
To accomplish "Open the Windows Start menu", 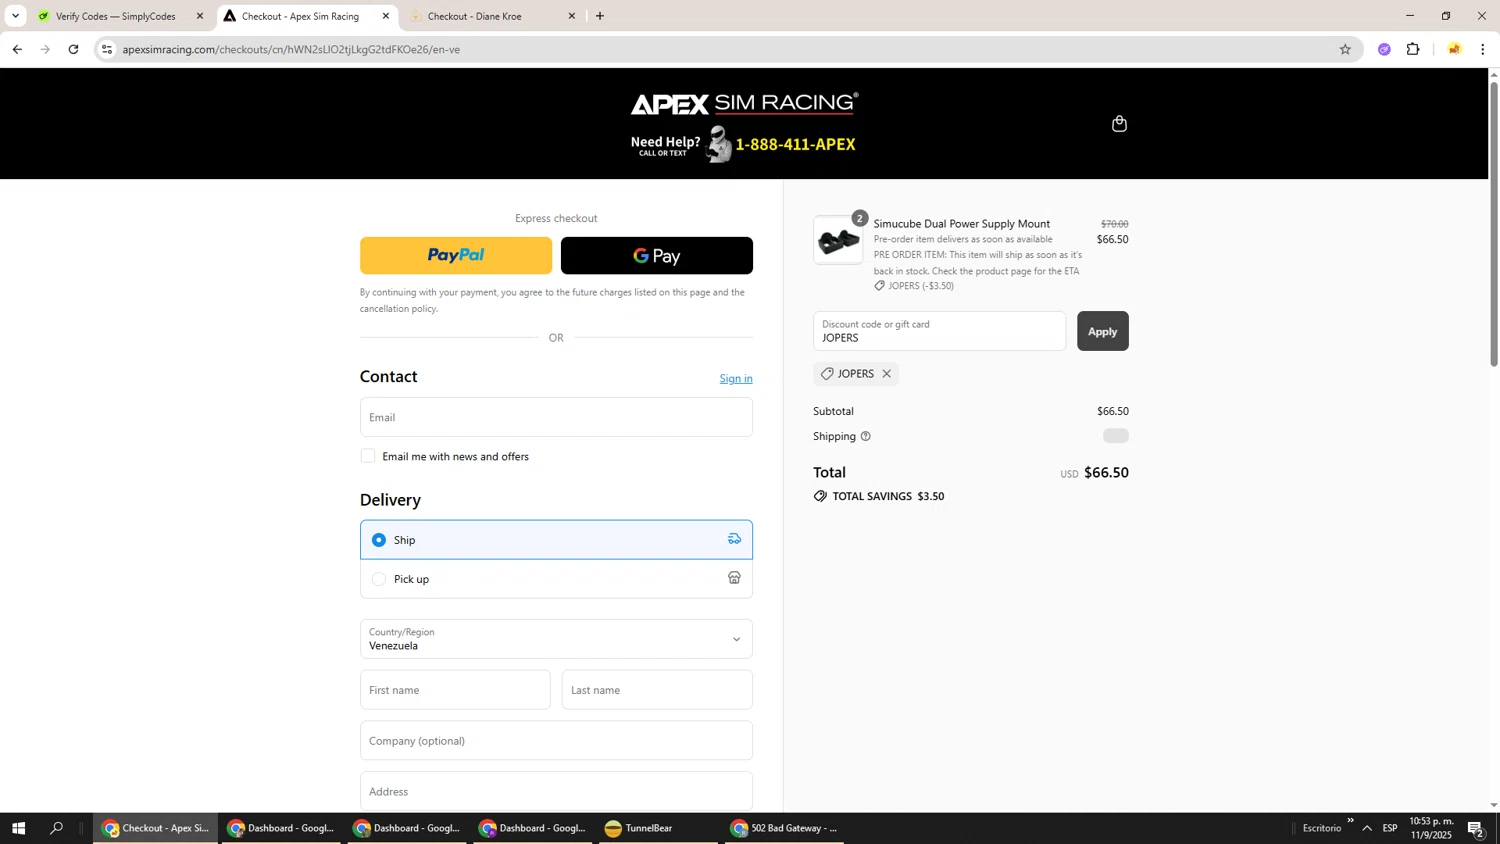I will (x=17, y=828).
